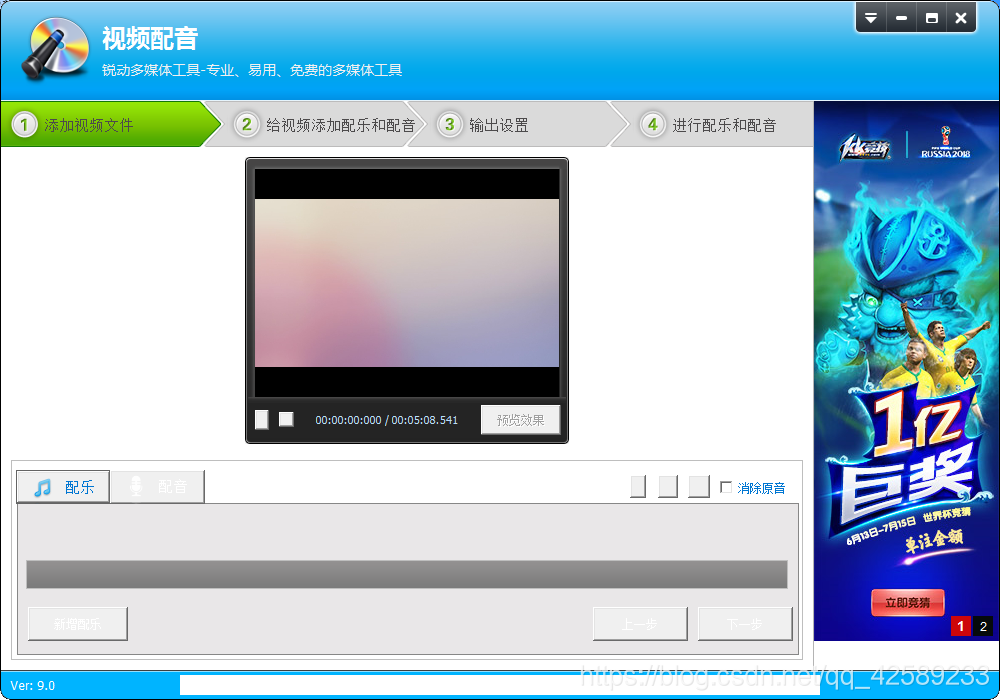Click the 预览效果 button
This screenshot has height=700, width=1000.
pyautogui.click(x=520, y=420)
